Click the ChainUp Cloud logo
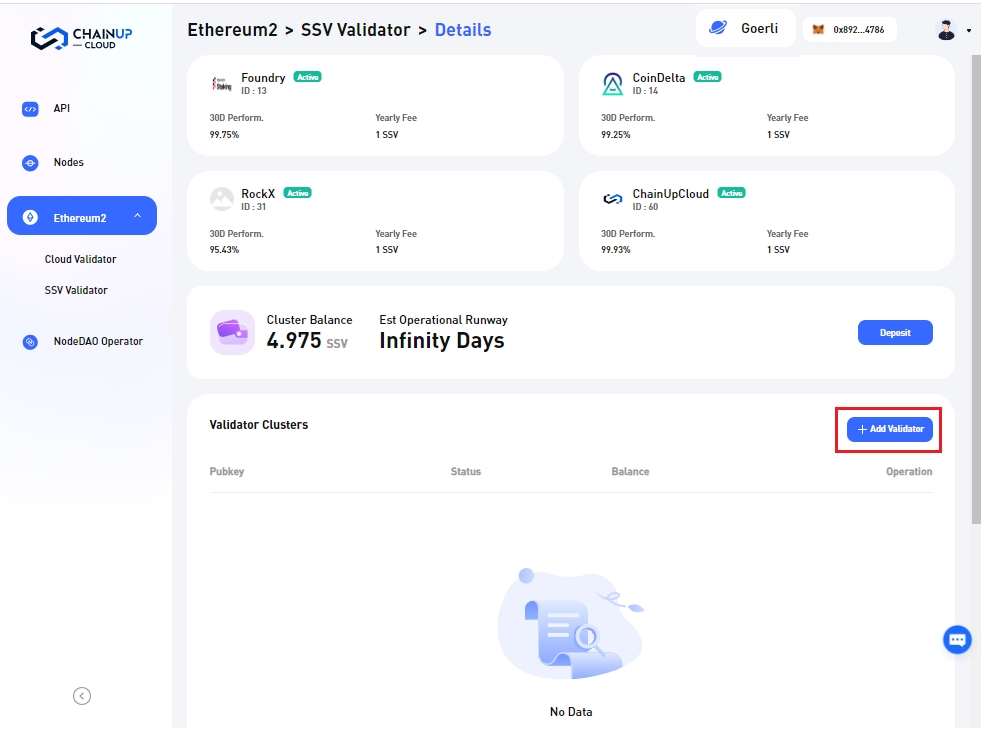The width and height of the screenshot is (990, 745). coord(81,38)
